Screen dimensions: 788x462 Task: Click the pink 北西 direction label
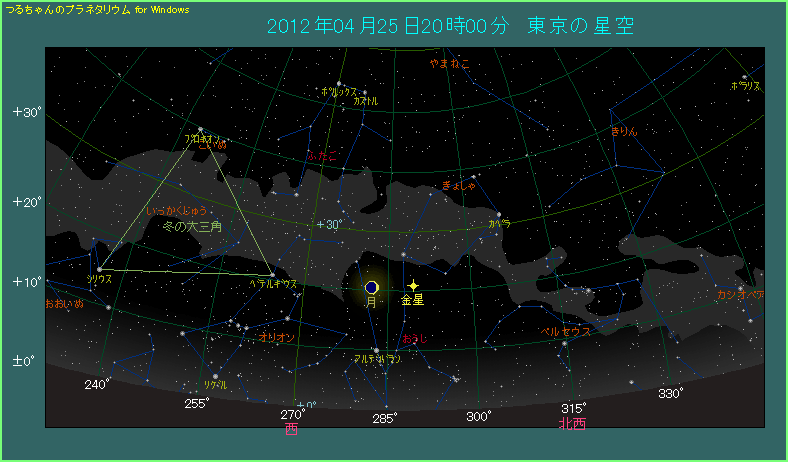pyautogui.click(x=572, y=424)
